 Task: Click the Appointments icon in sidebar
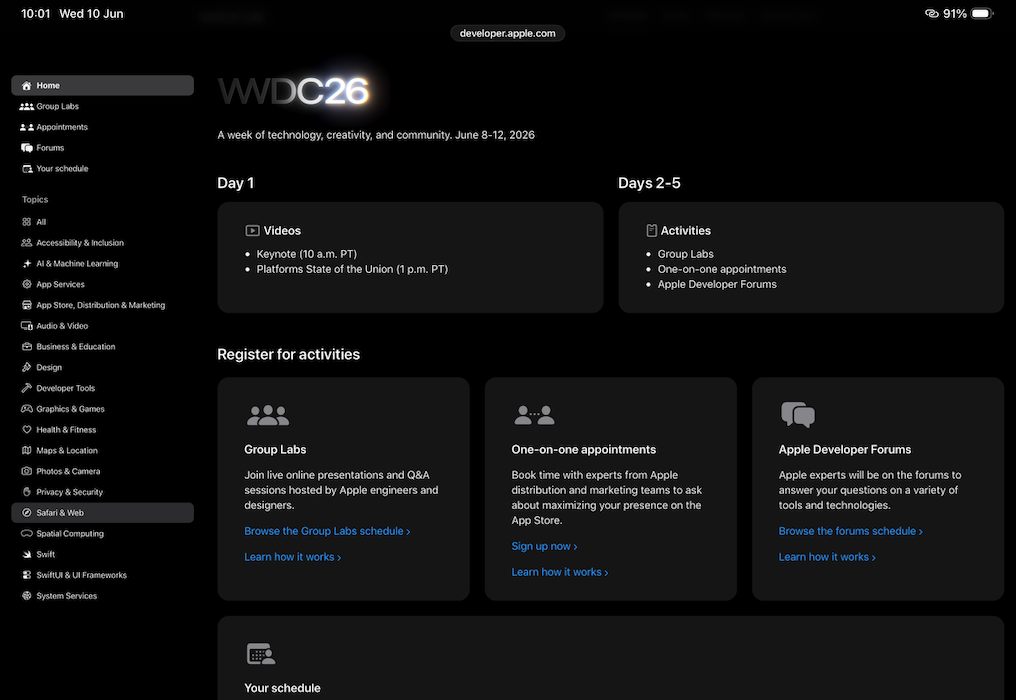click(x=27, y=127)
